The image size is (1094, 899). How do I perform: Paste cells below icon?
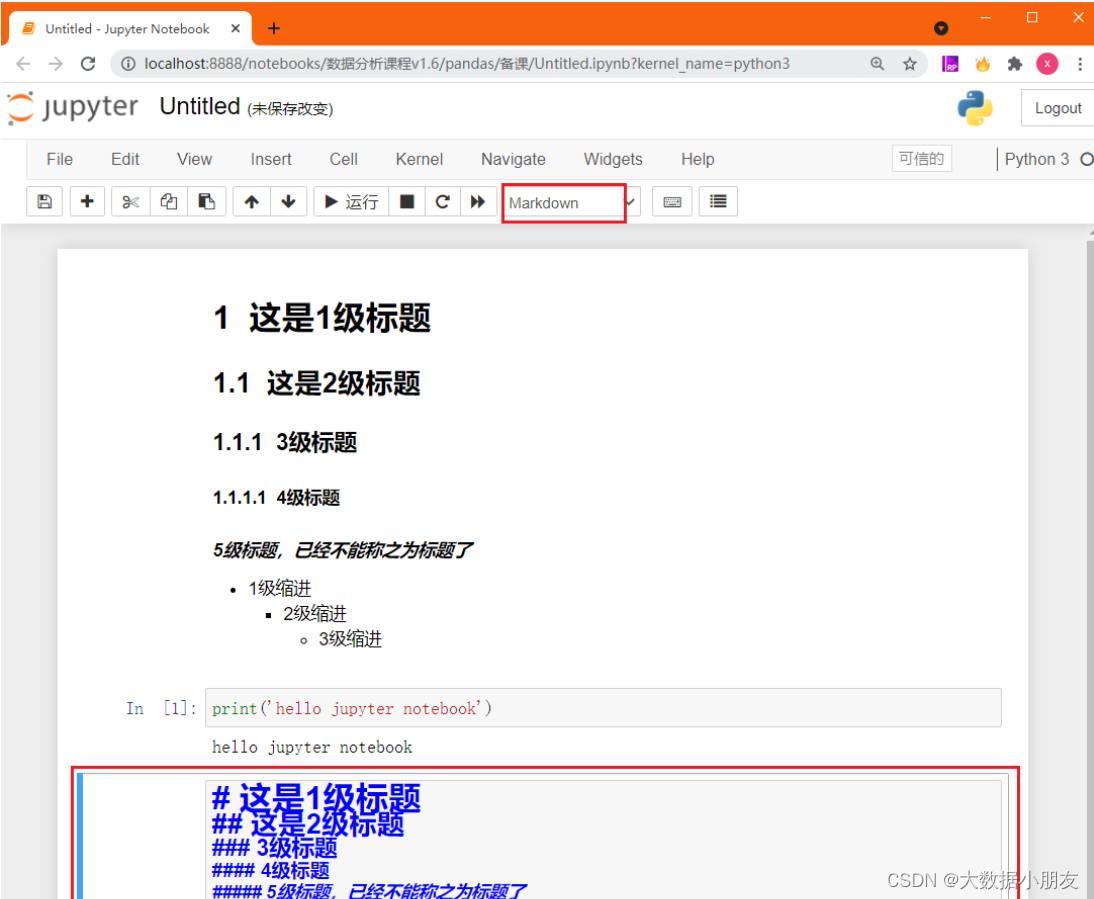[207, 202]
